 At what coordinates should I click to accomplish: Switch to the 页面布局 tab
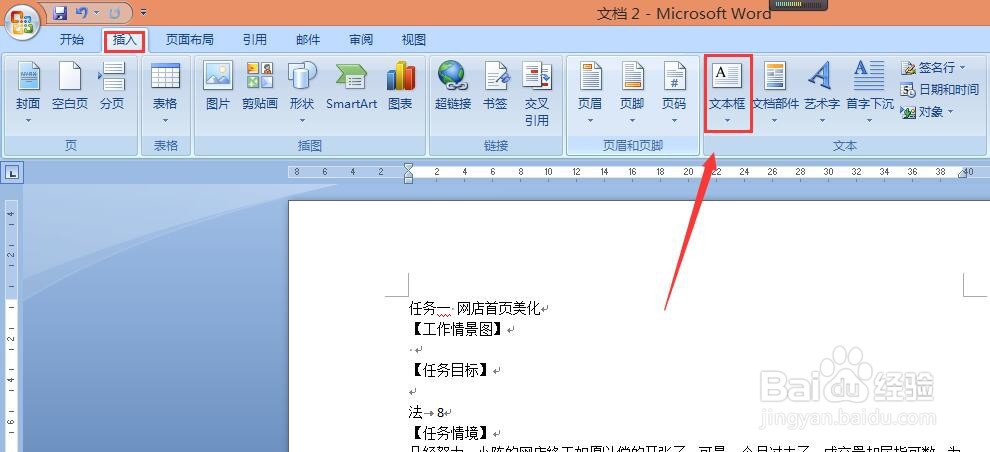click(x=189, y=40)
